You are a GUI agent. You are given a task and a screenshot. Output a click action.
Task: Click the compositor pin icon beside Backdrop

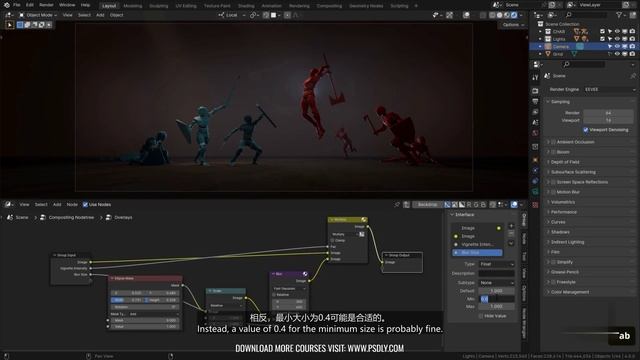(x=397, y=204)
